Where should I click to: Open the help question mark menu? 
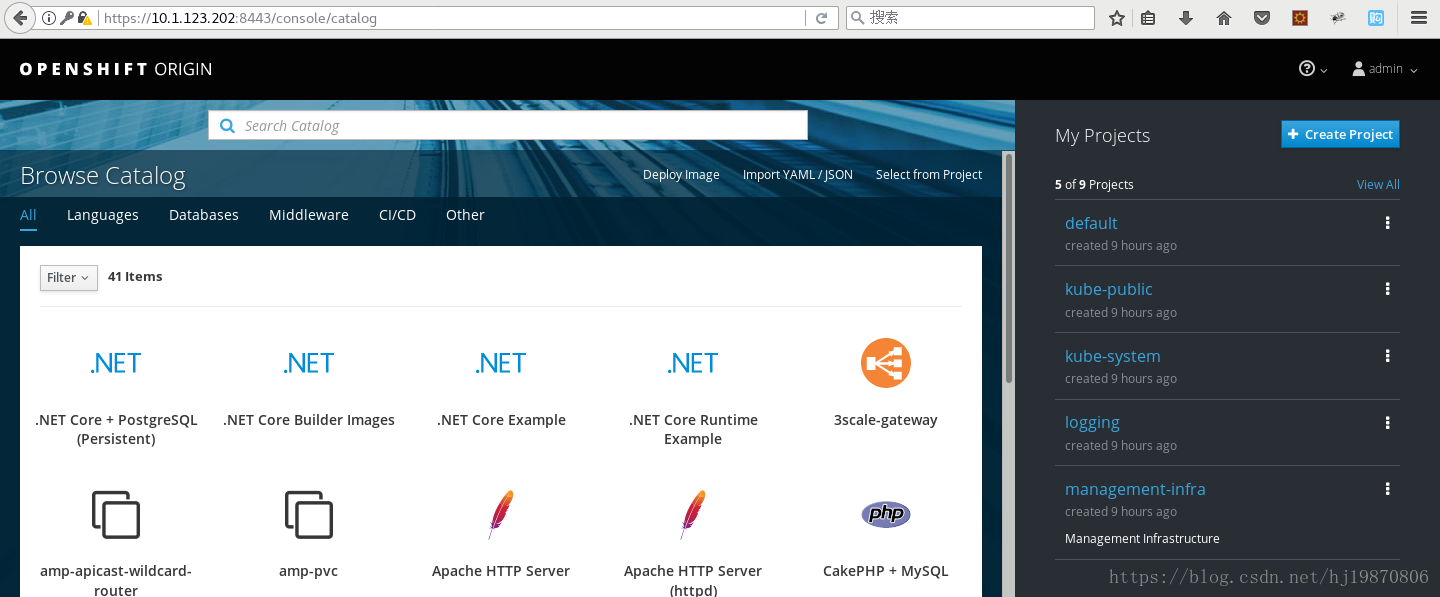click(x=1312, y=69)
